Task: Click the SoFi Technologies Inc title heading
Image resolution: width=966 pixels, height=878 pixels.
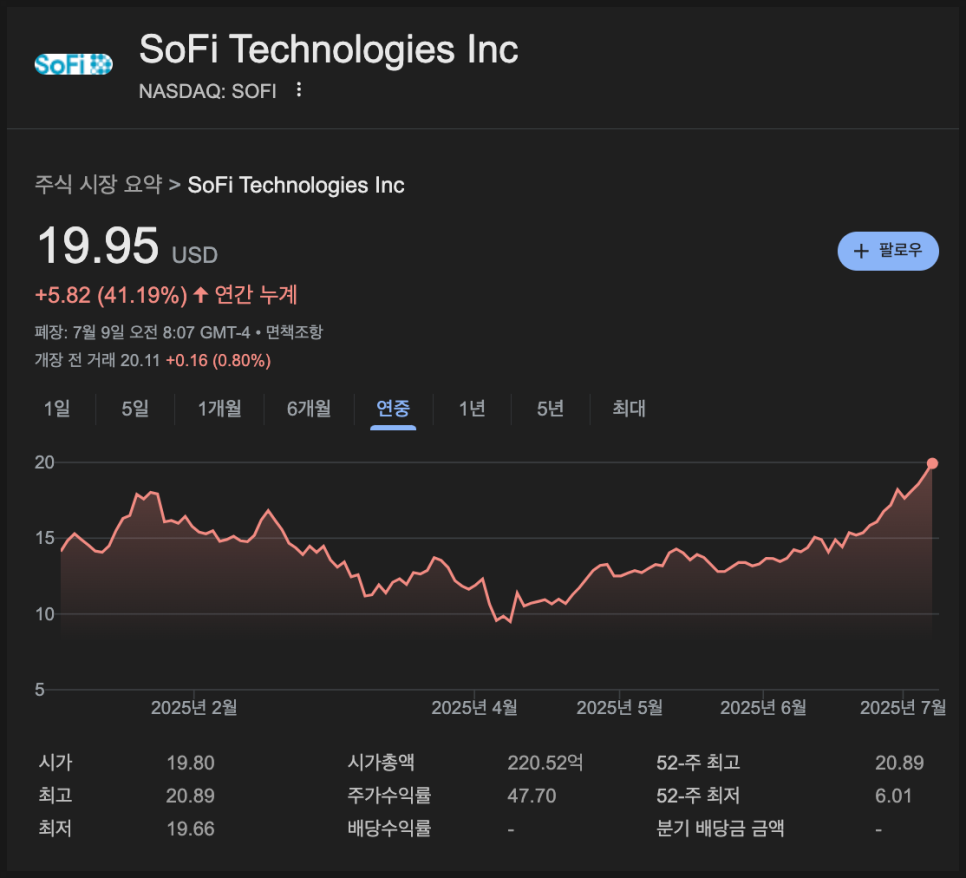Action: pyautogui.click(x=328, y=49)
